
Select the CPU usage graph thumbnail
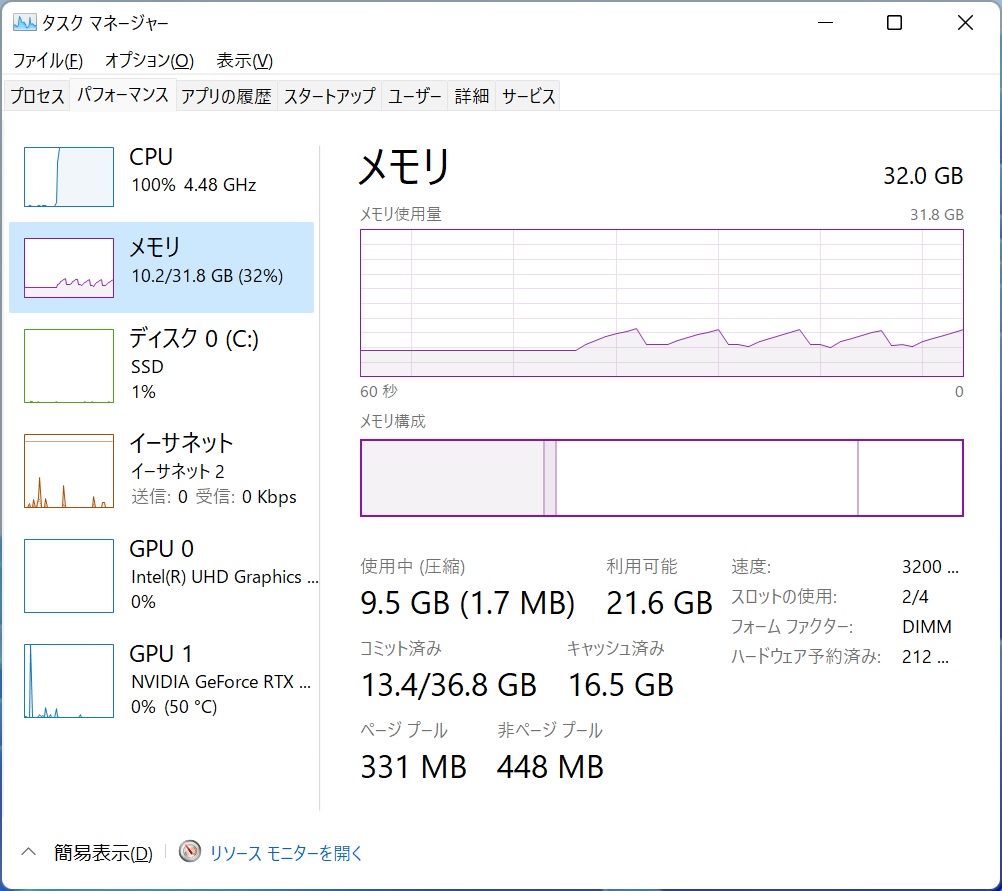(x=69, y=177)
